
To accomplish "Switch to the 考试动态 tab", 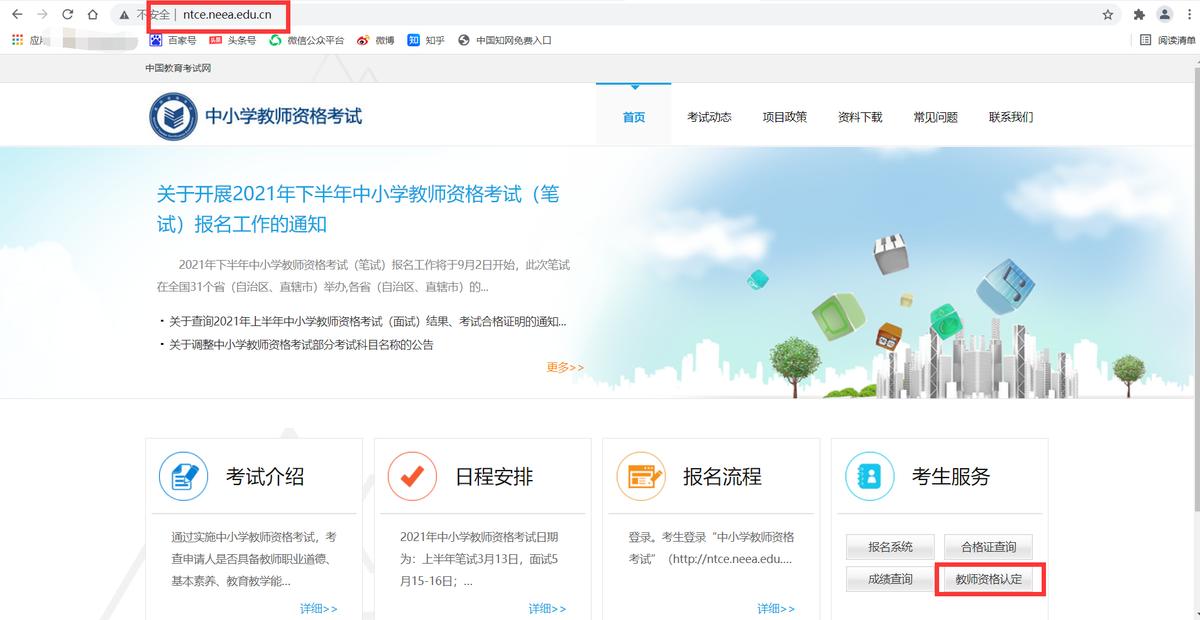I will [709, 116].
